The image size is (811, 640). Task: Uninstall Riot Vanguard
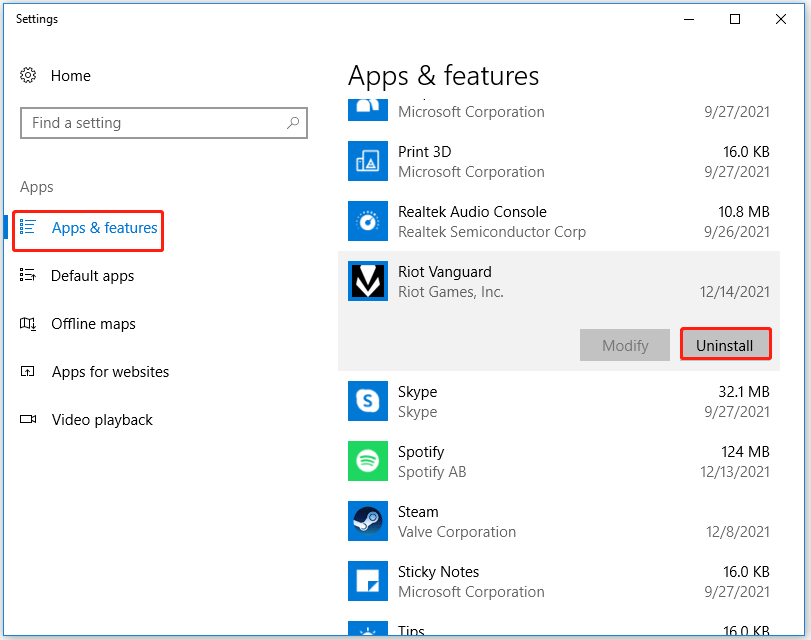(x=725, y=345)
